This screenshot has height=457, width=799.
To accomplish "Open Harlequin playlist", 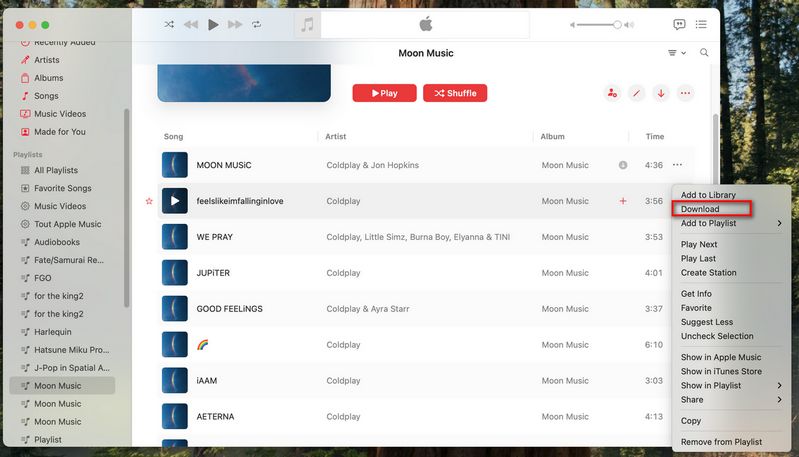I will (52, 332).
